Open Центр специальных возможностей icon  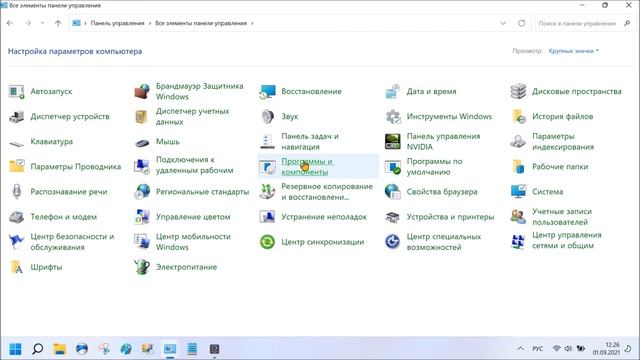click(x=393, y=242)
